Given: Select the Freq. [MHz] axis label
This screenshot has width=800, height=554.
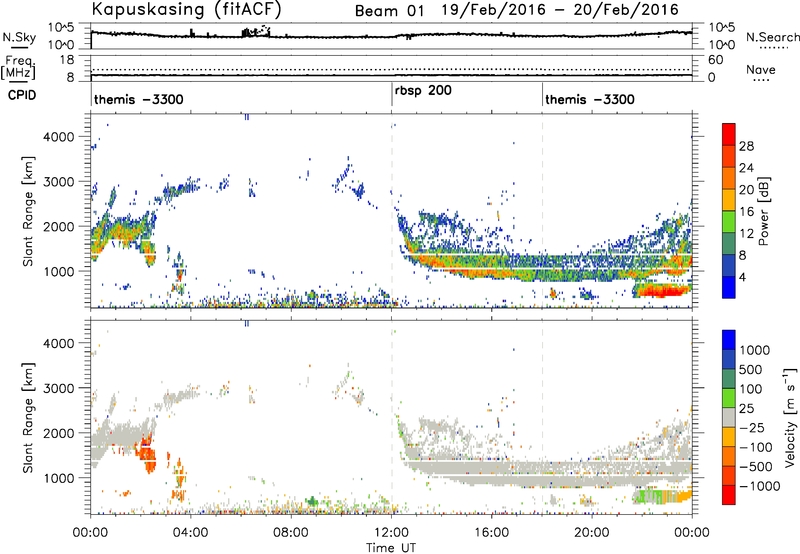Looking at the screenshot, I should coord(18,67).
